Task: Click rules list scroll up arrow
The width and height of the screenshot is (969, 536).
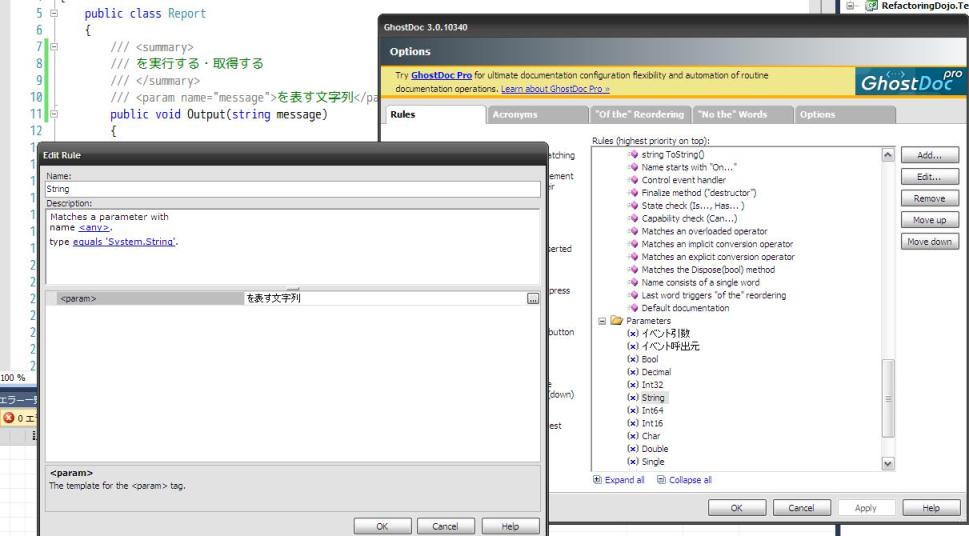Action: point(888,155)
